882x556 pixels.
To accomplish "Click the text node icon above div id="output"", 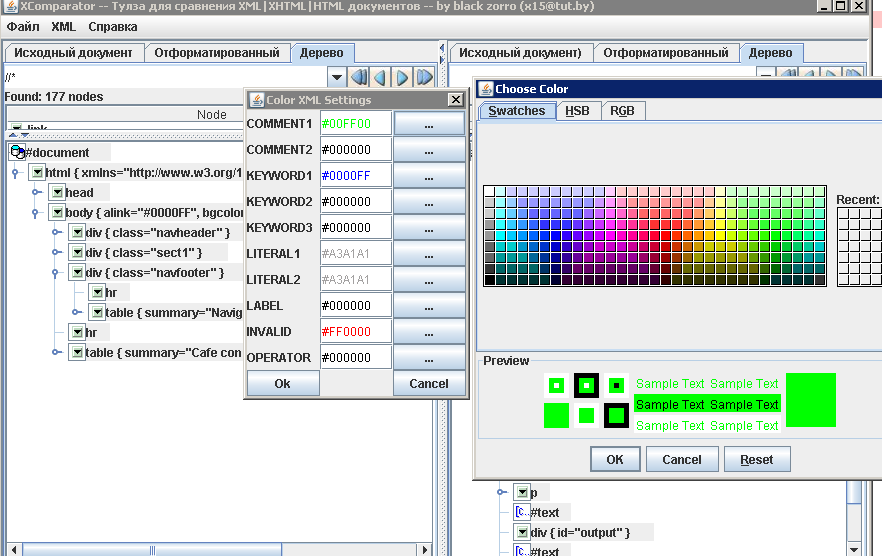I will pos(522,512).
